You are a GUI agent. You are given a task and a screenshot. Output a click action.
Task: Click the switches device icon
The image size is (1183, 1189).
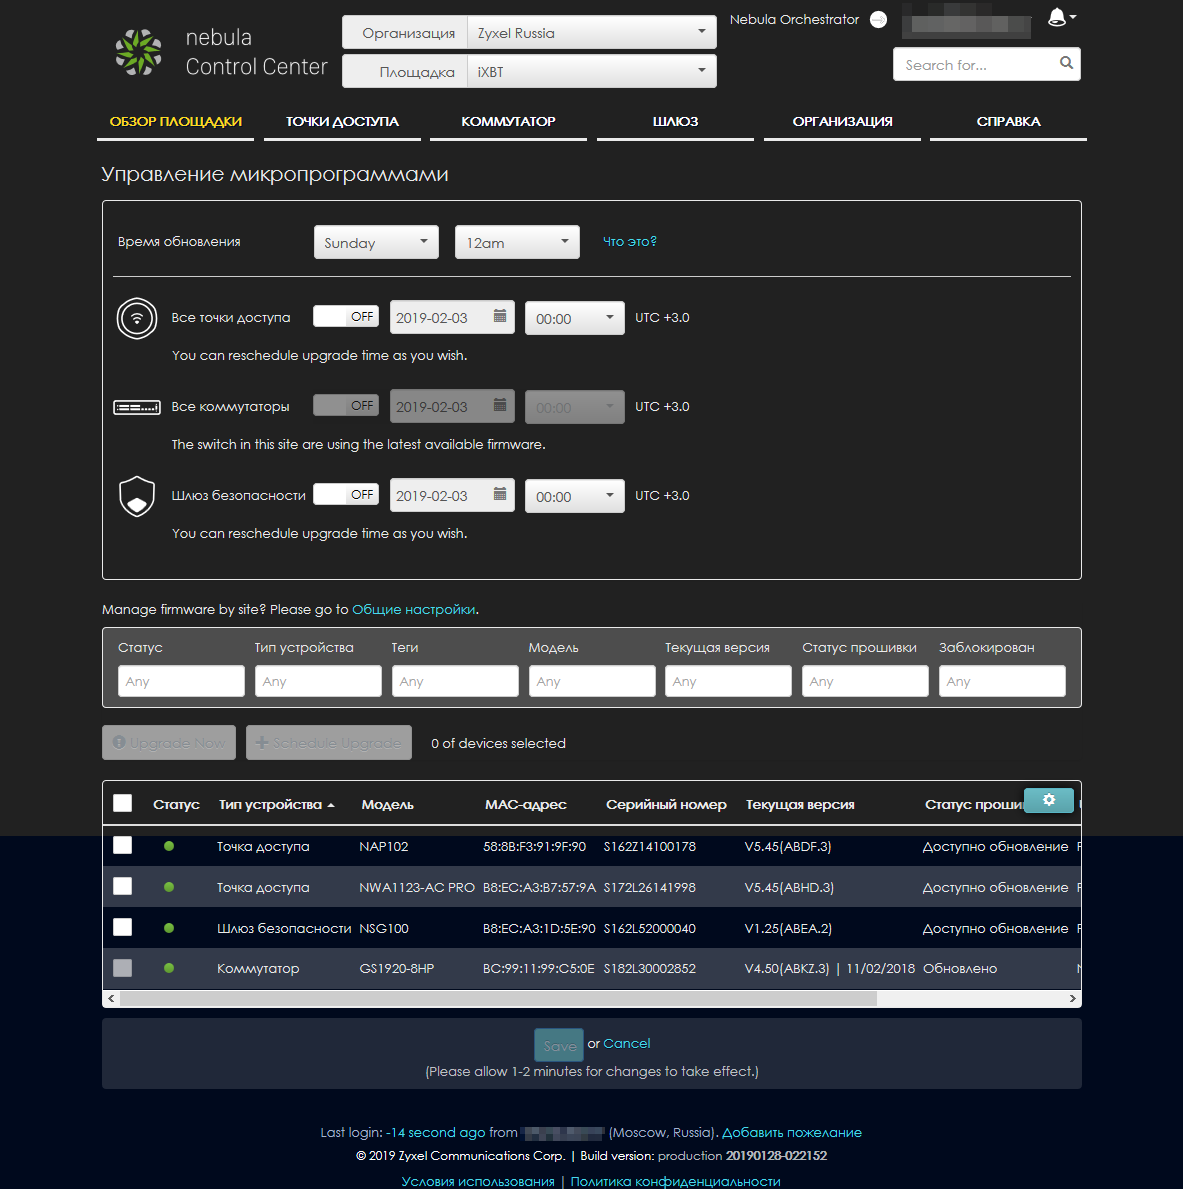pos(136,407)
